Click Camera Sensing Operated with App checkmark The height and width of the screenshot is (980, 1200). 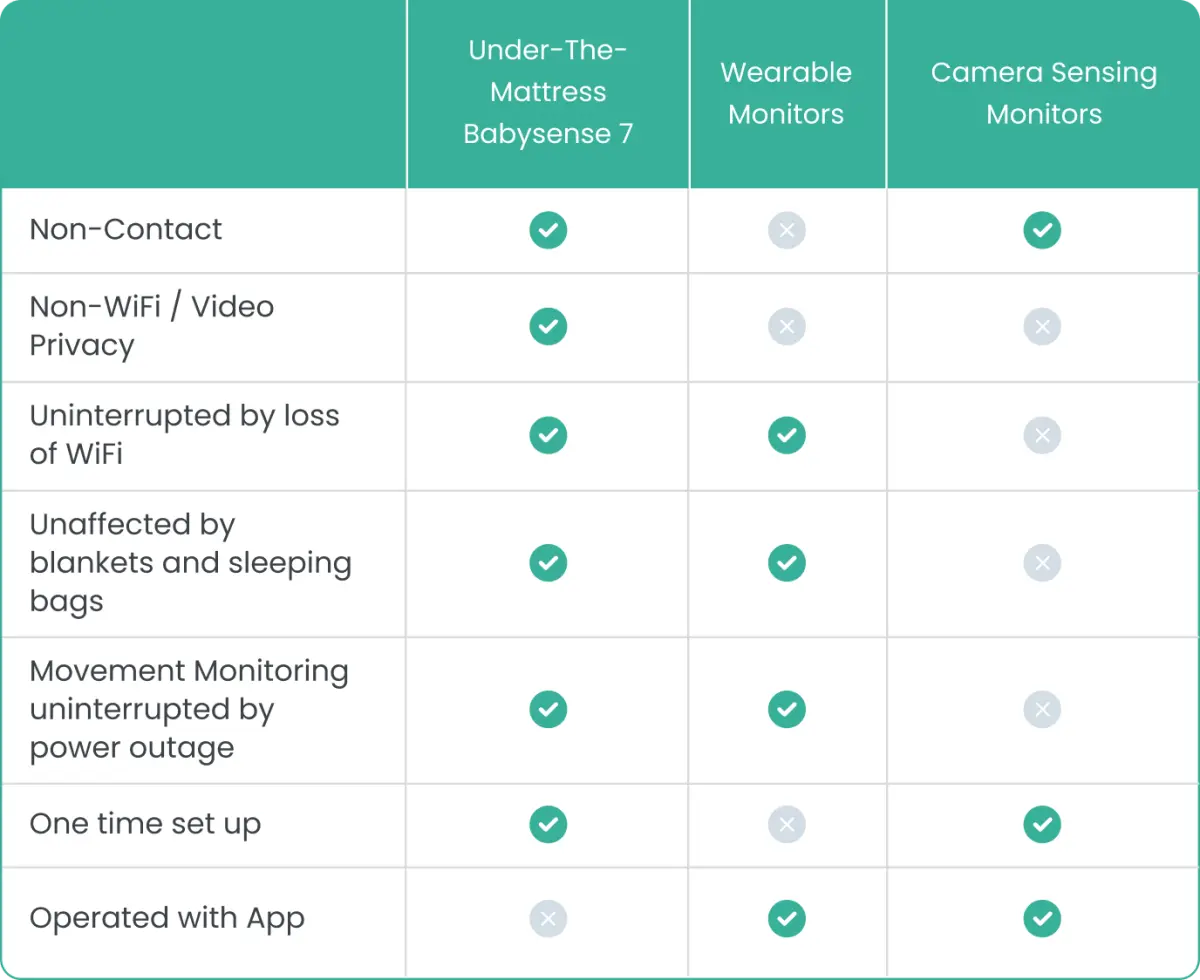1042,918
